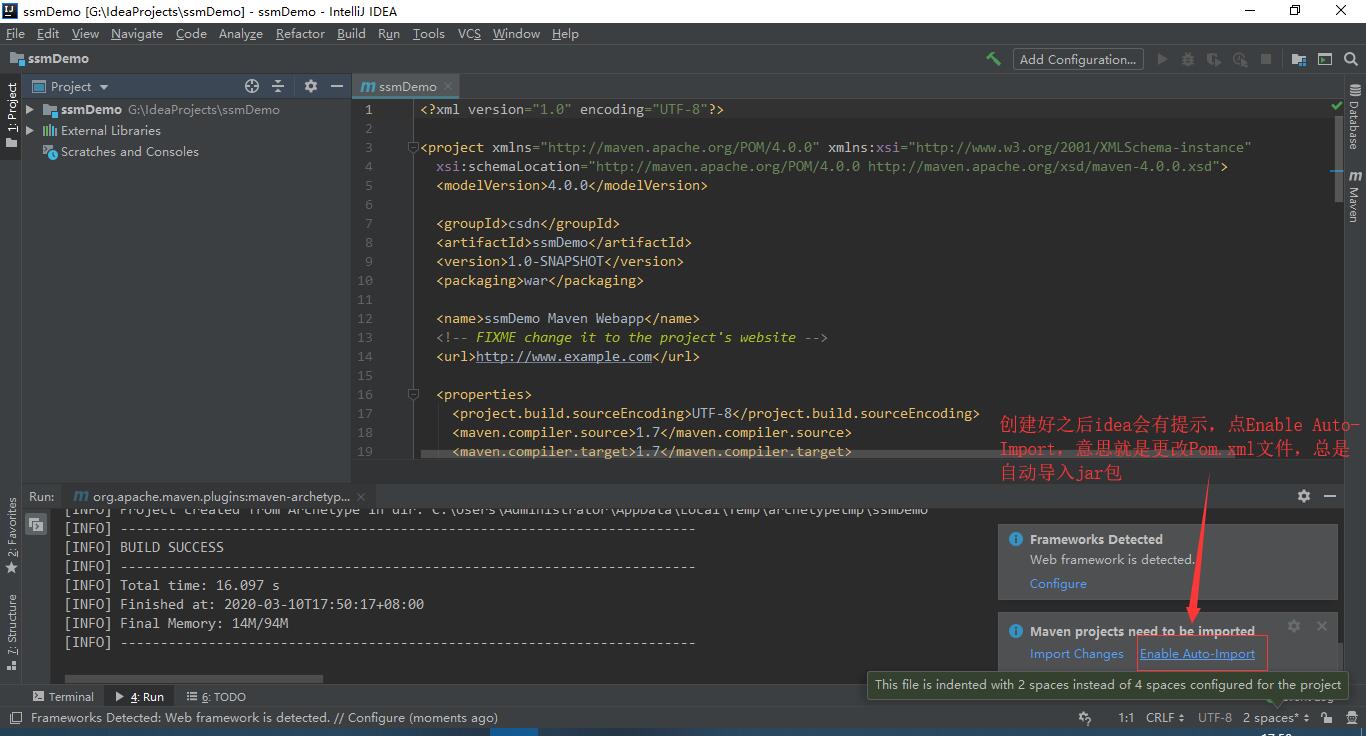The height and width of the screenshot is (736, 1366).
Task: Click the disabled Run (play) toolbar icon
Action: 1162,59
